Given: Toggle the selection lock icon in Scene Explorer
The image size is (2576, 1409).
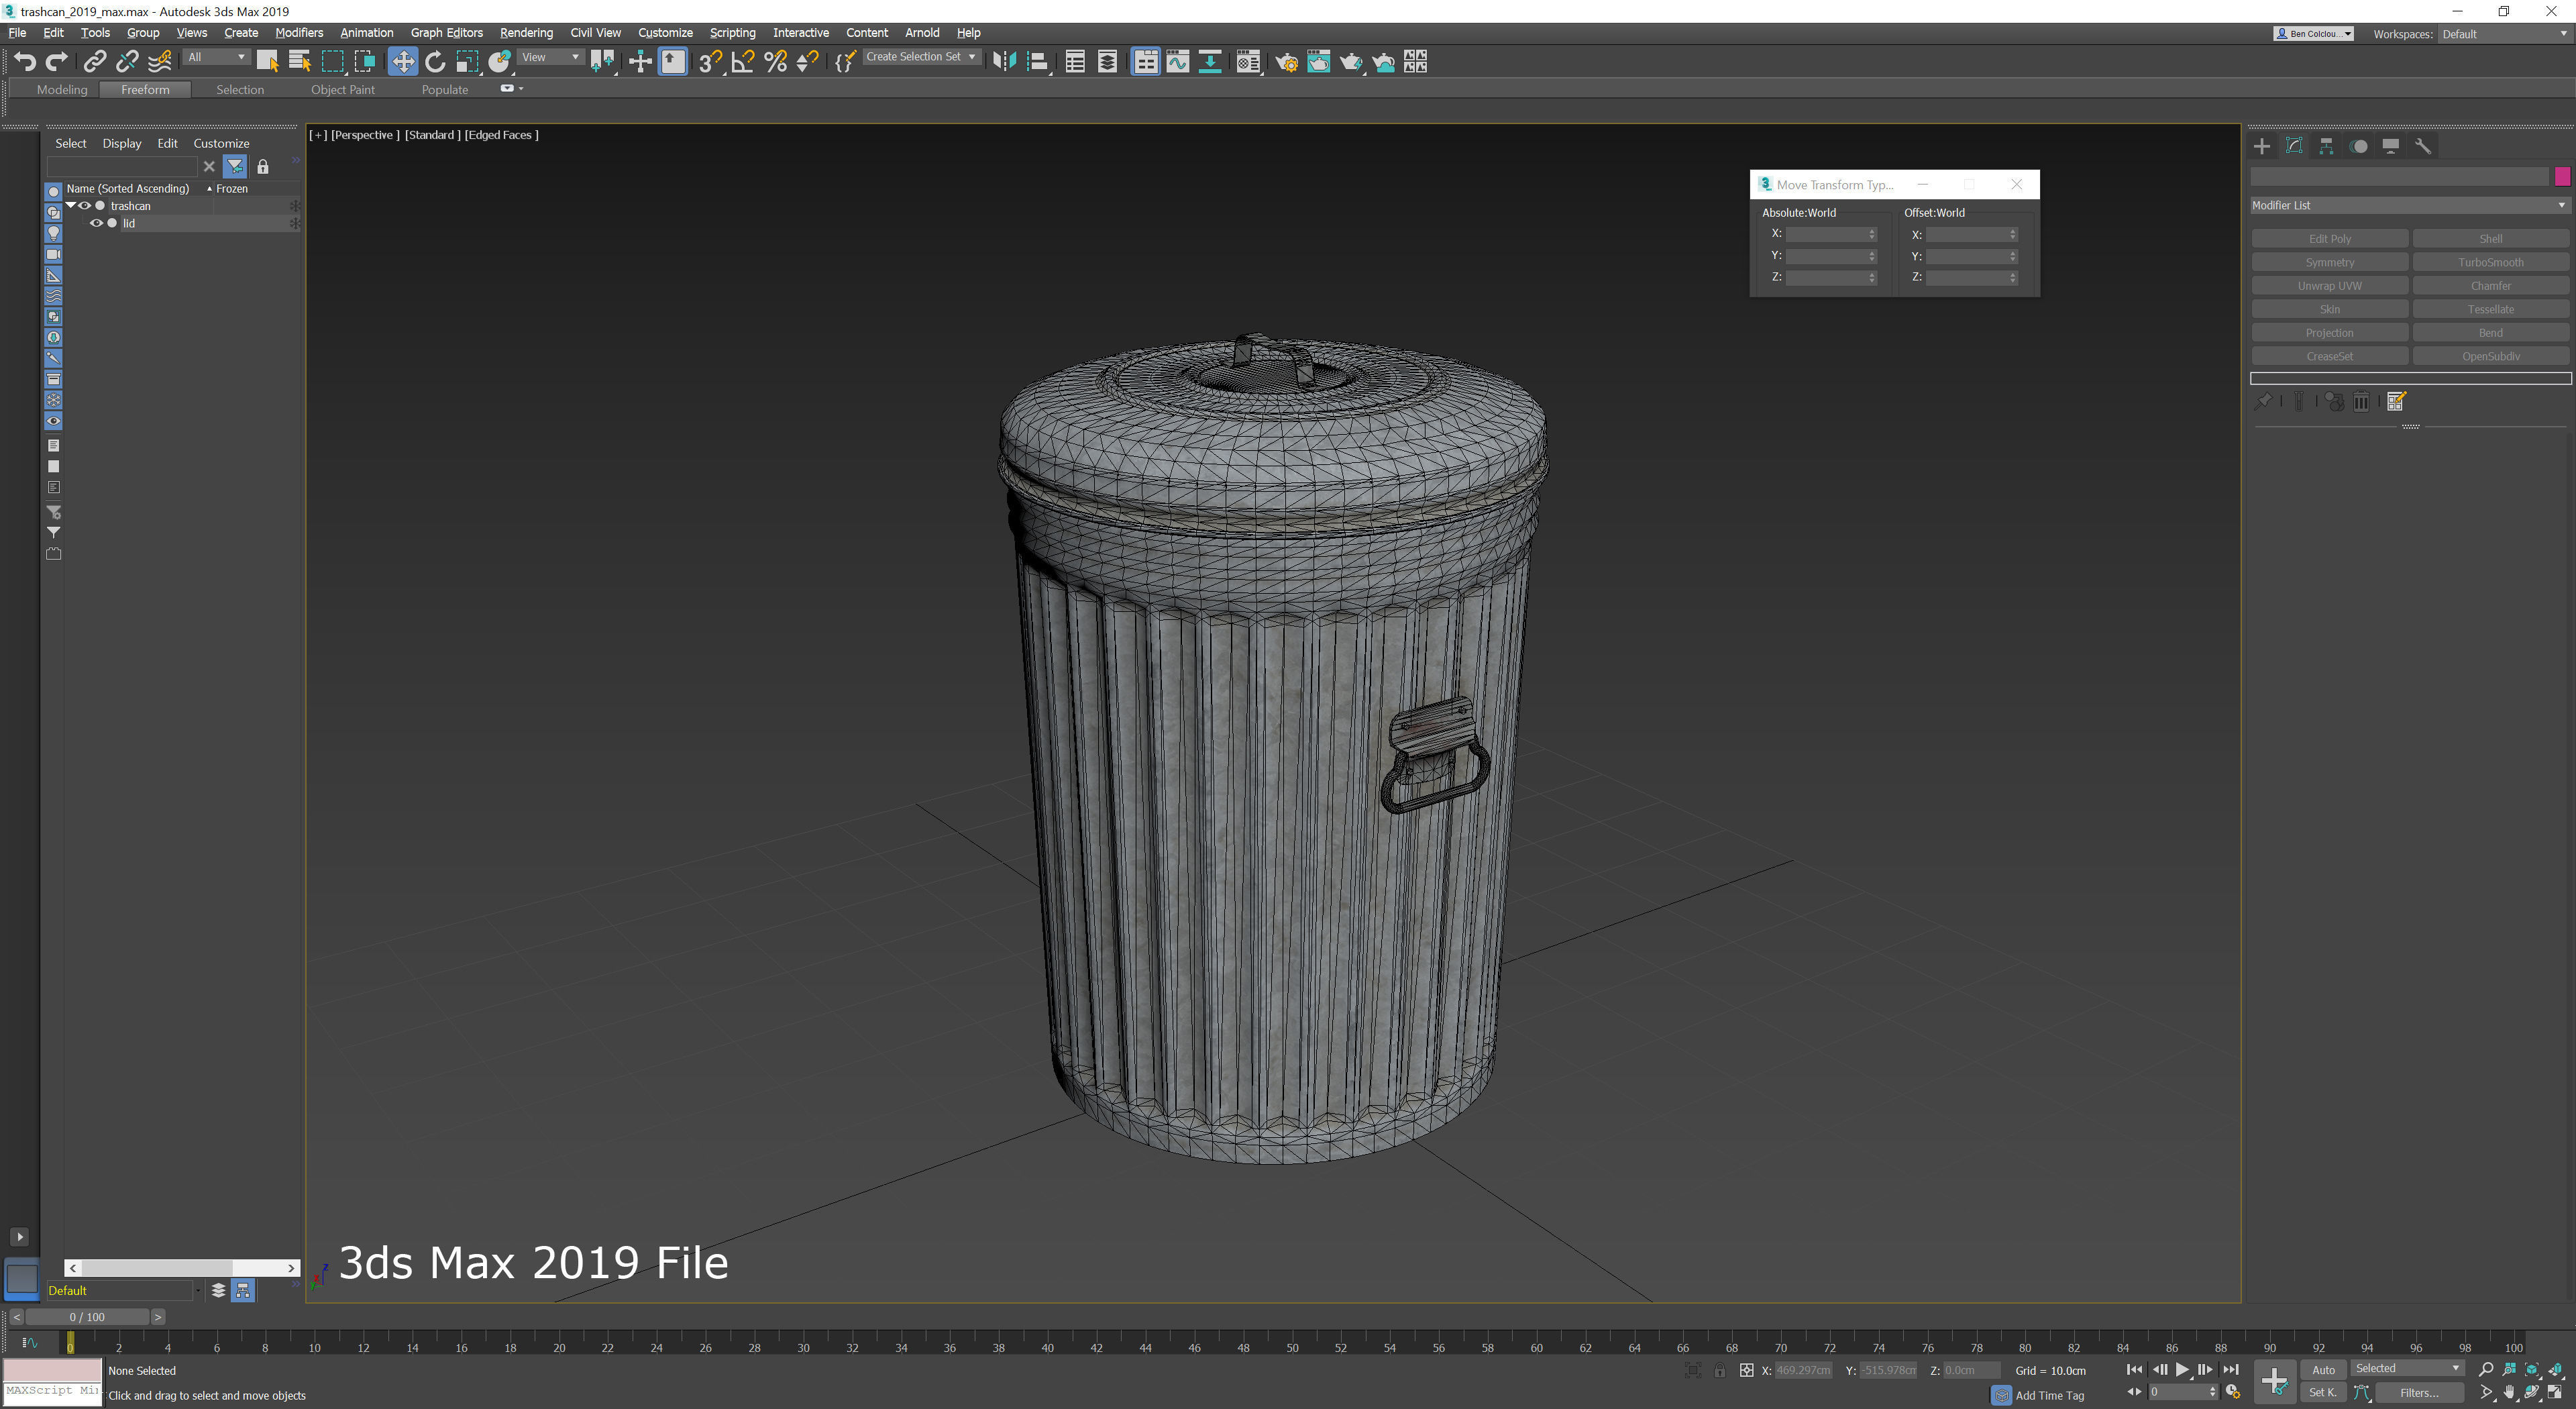Looking at the screenshot, I should [263, 167].
